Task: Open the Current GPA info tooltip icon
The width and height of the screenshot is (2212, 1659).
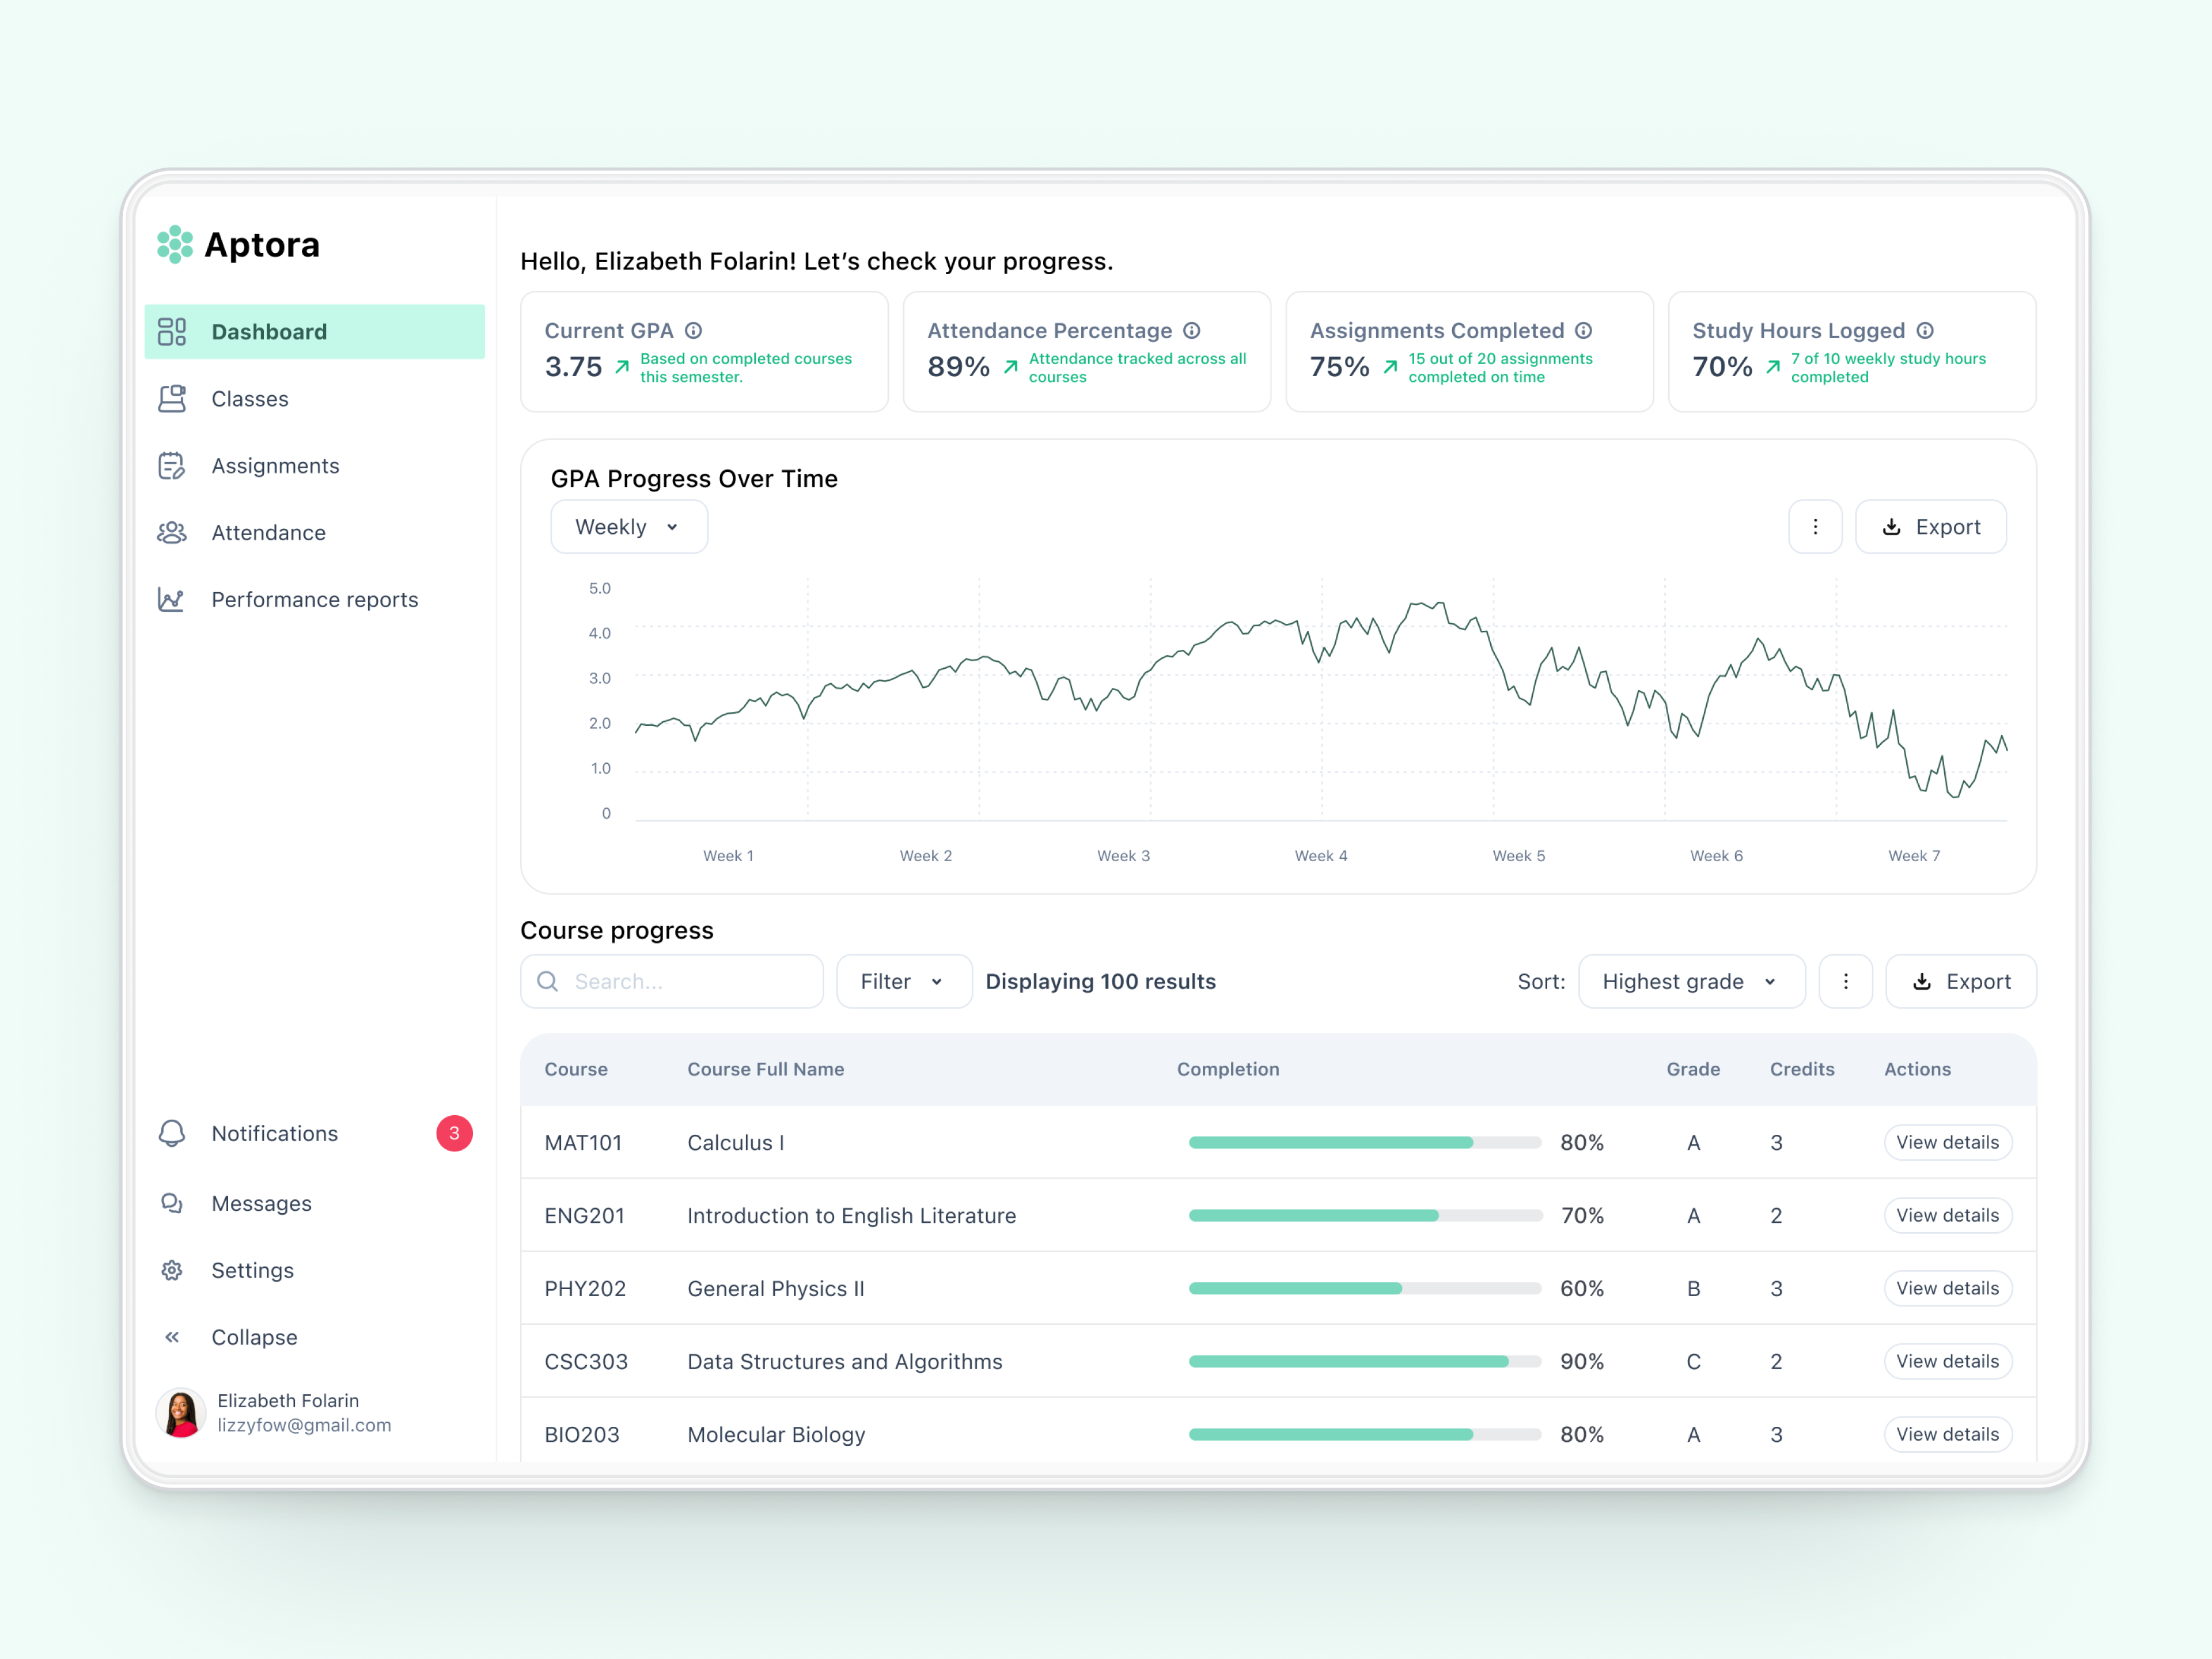Action: pos(696,330)
